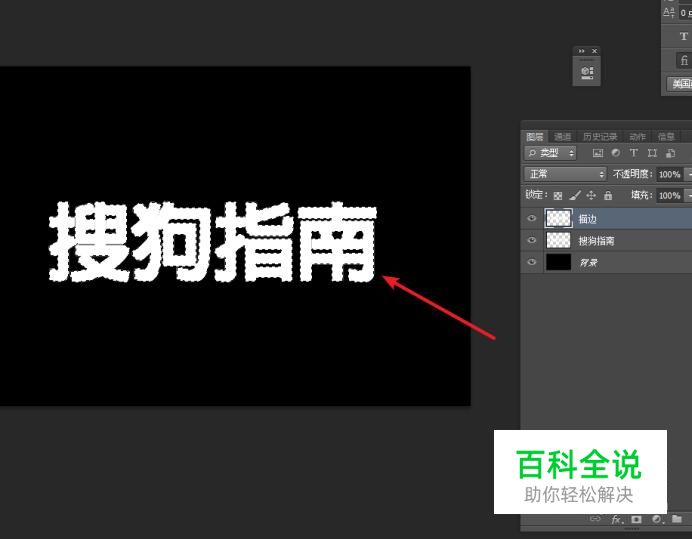692x539 pixels.
Task: Click the 背景 layer name
Action: (x=588, y=263)
